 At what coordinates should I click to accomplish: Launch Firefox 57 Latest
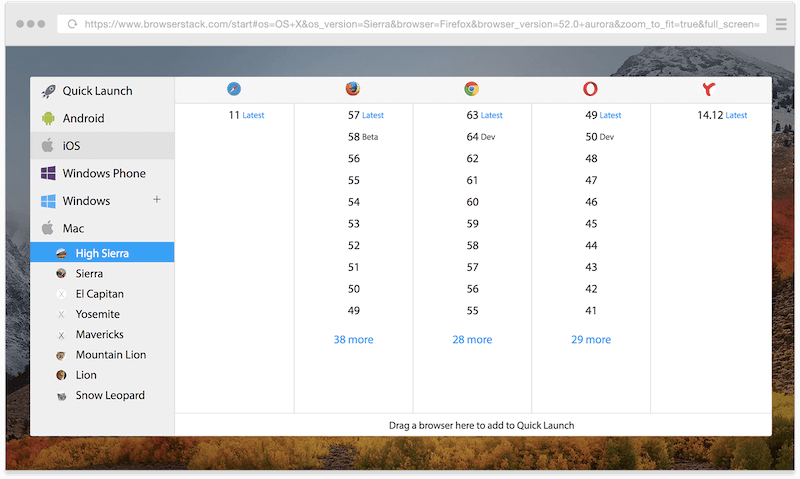(366, 115)
